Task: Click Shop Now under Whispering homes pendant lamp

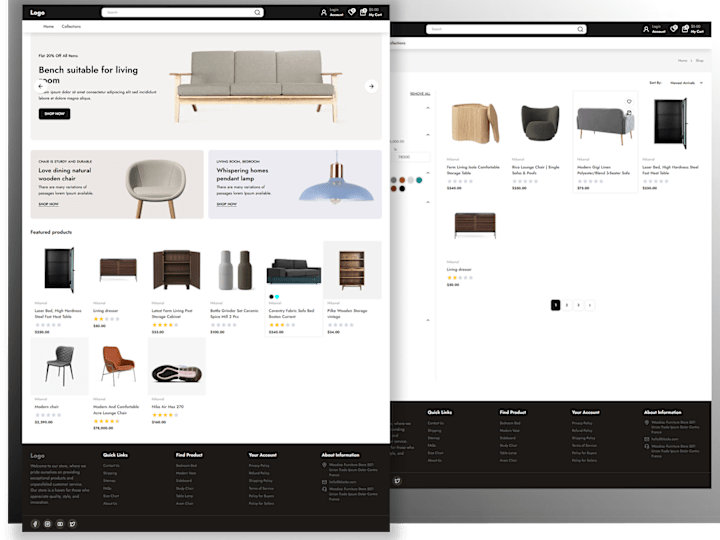Action: 226,204
